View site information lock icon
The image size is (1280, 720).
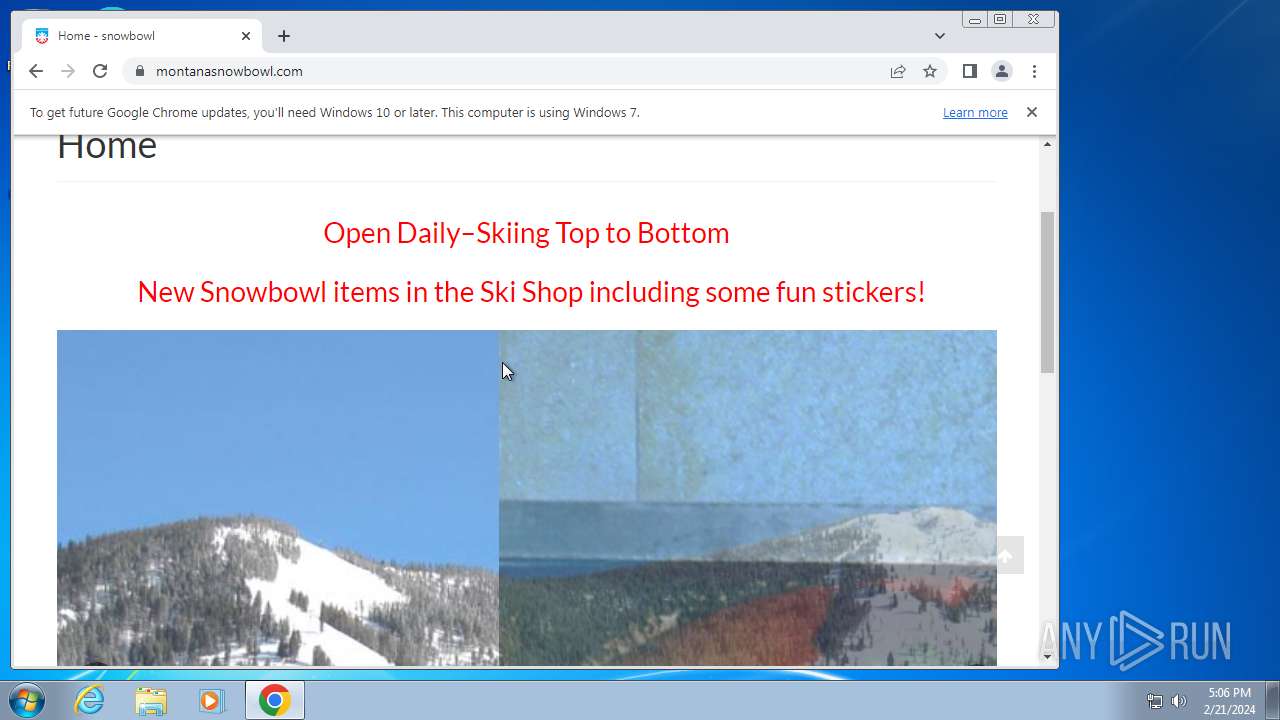tap(139, 71)
